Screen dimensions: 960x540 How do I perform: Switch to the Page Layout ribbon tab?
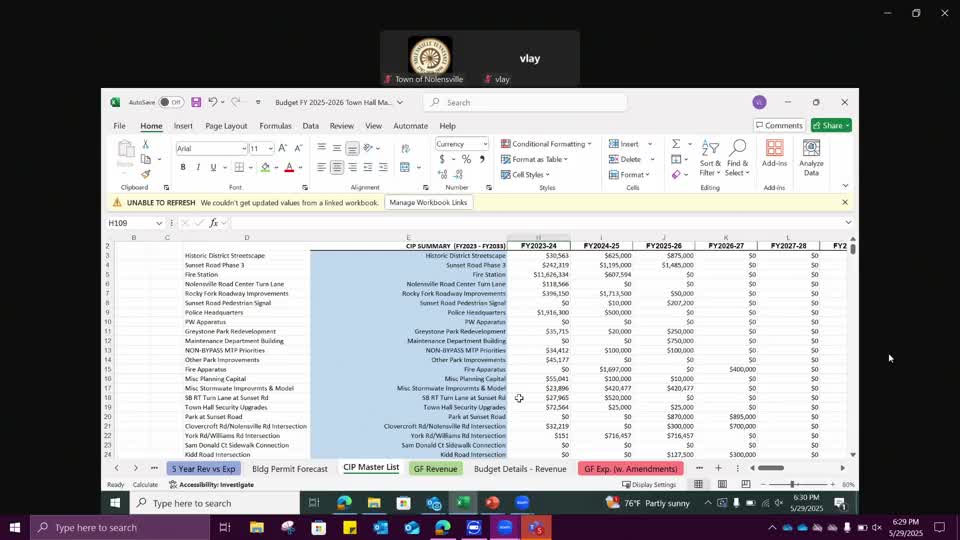(226, 126)
